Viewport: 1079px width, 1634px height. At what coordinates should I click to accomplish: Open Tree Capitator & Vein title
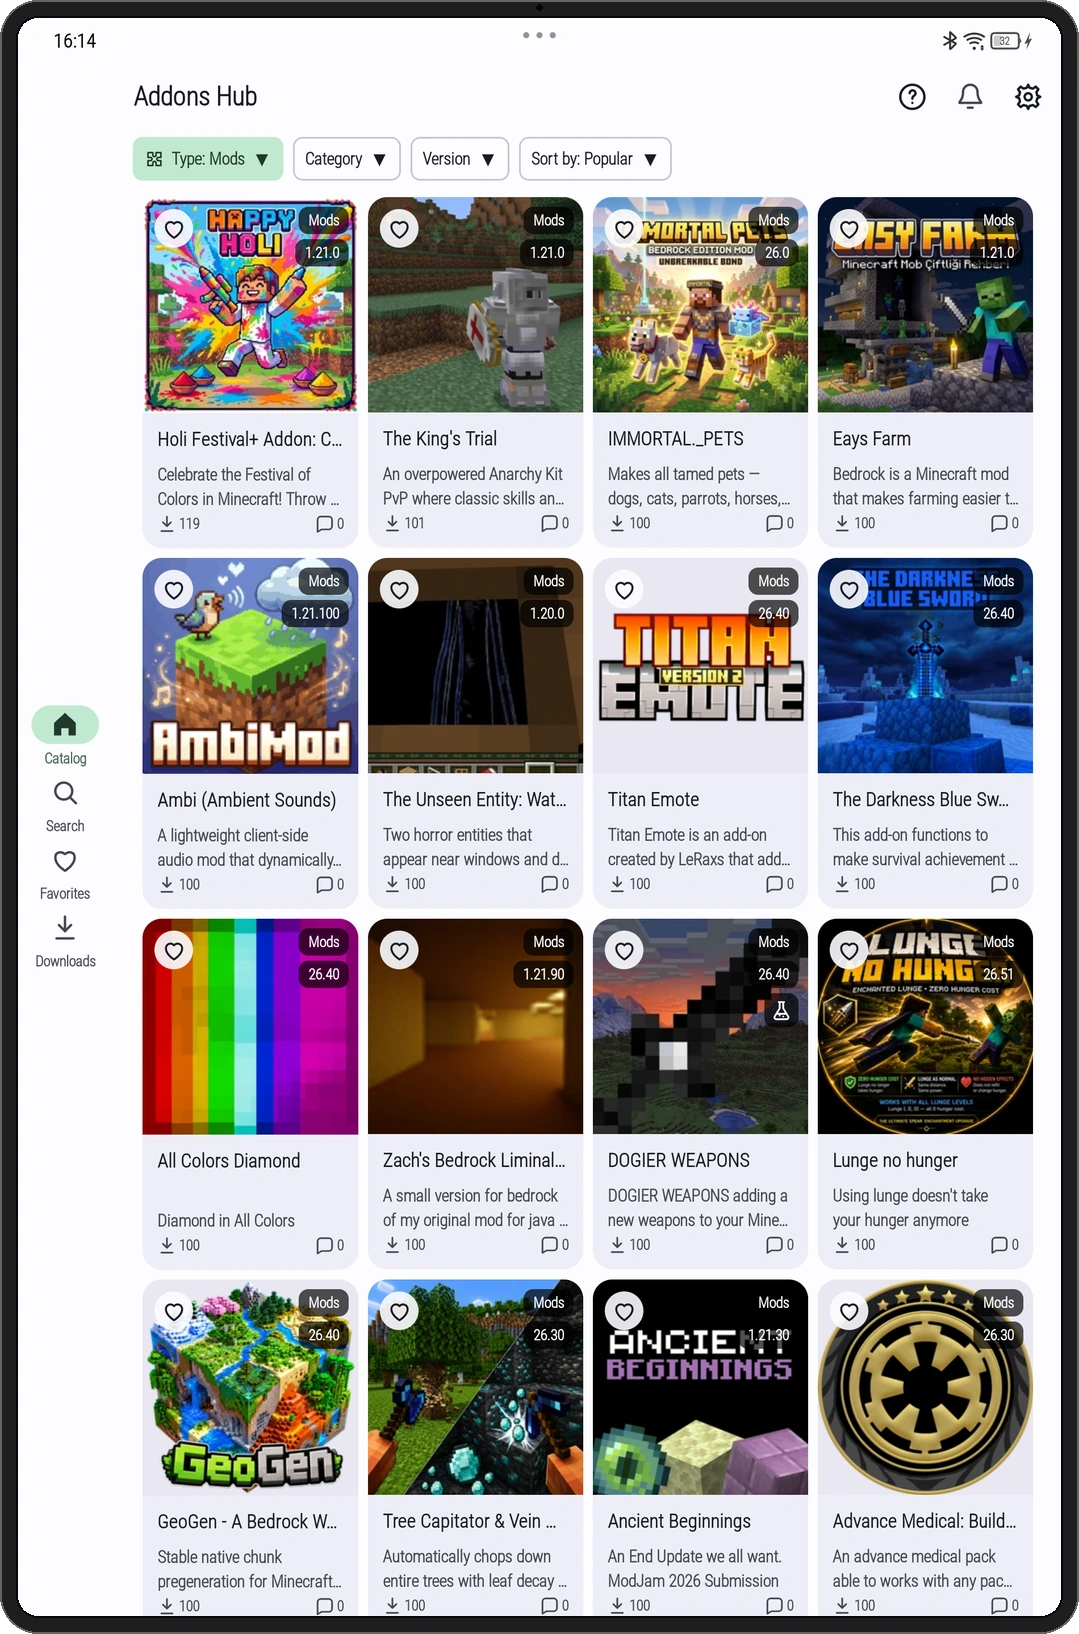(x=469, y=1521)
